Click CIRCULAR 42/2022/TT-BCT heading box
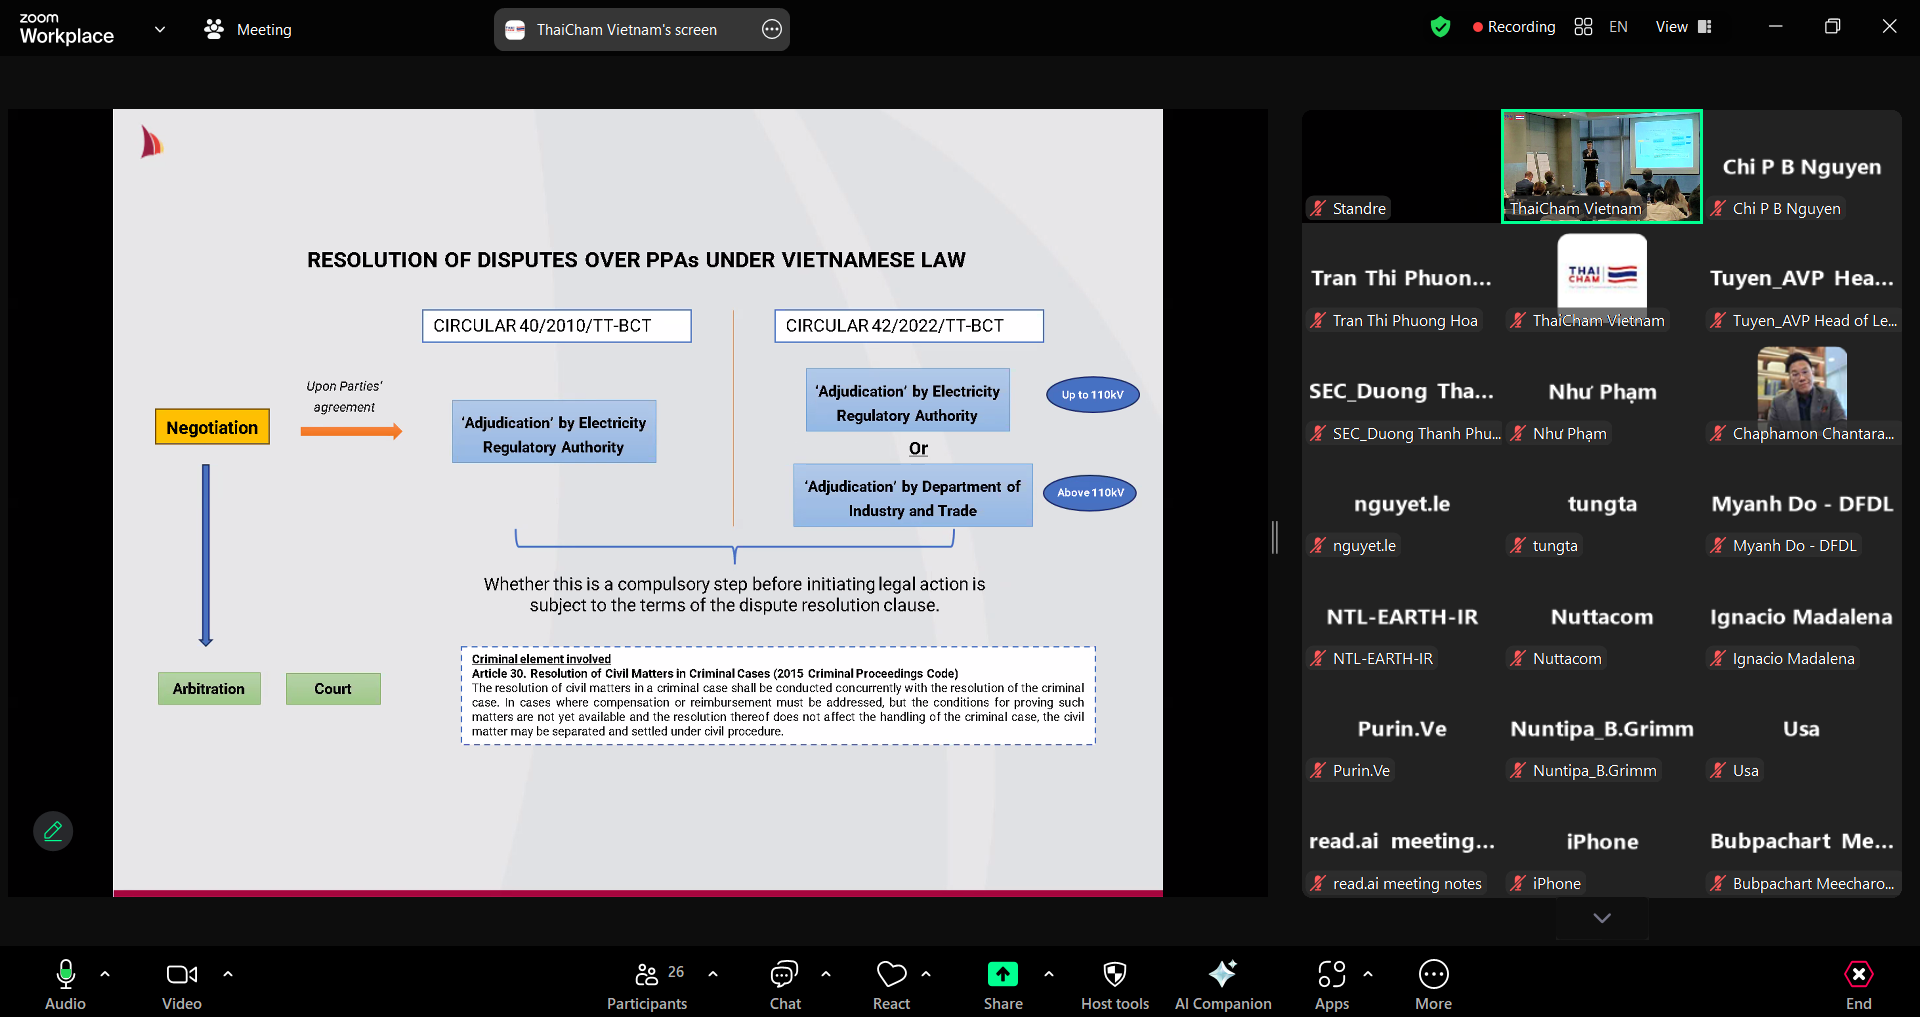 (909, 326)
